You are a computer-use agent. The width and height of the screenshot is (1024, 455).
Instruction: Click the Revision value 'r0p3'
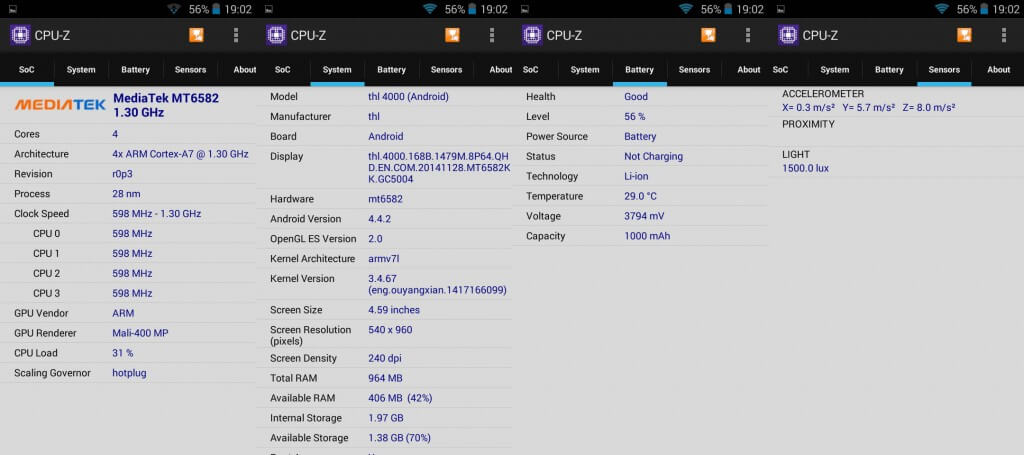(x=123, y=174)
